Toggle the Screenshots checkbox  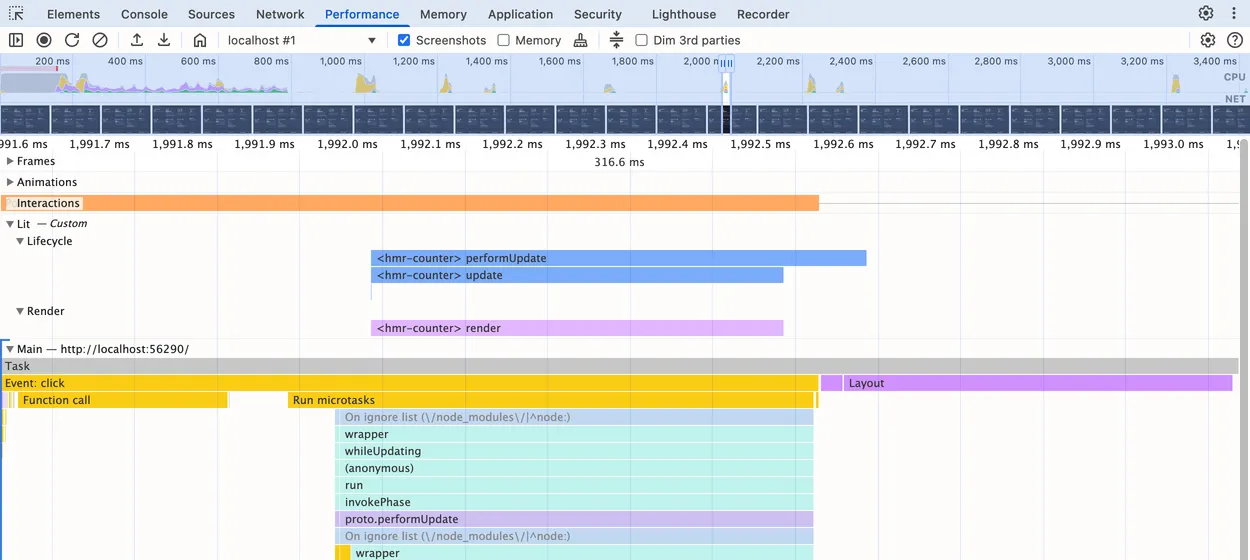(x=404, y=40)
